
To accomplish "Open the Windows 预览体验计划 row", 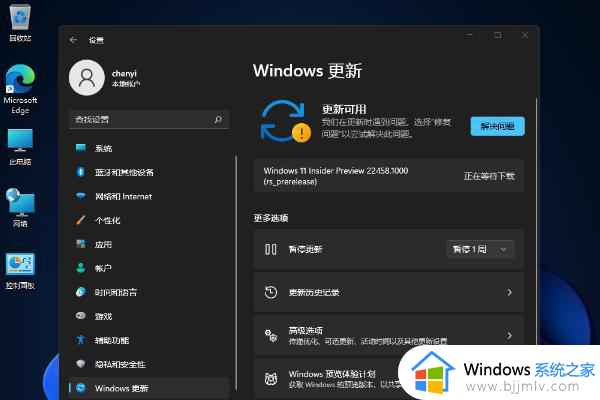I will click(x=389, y=379).
